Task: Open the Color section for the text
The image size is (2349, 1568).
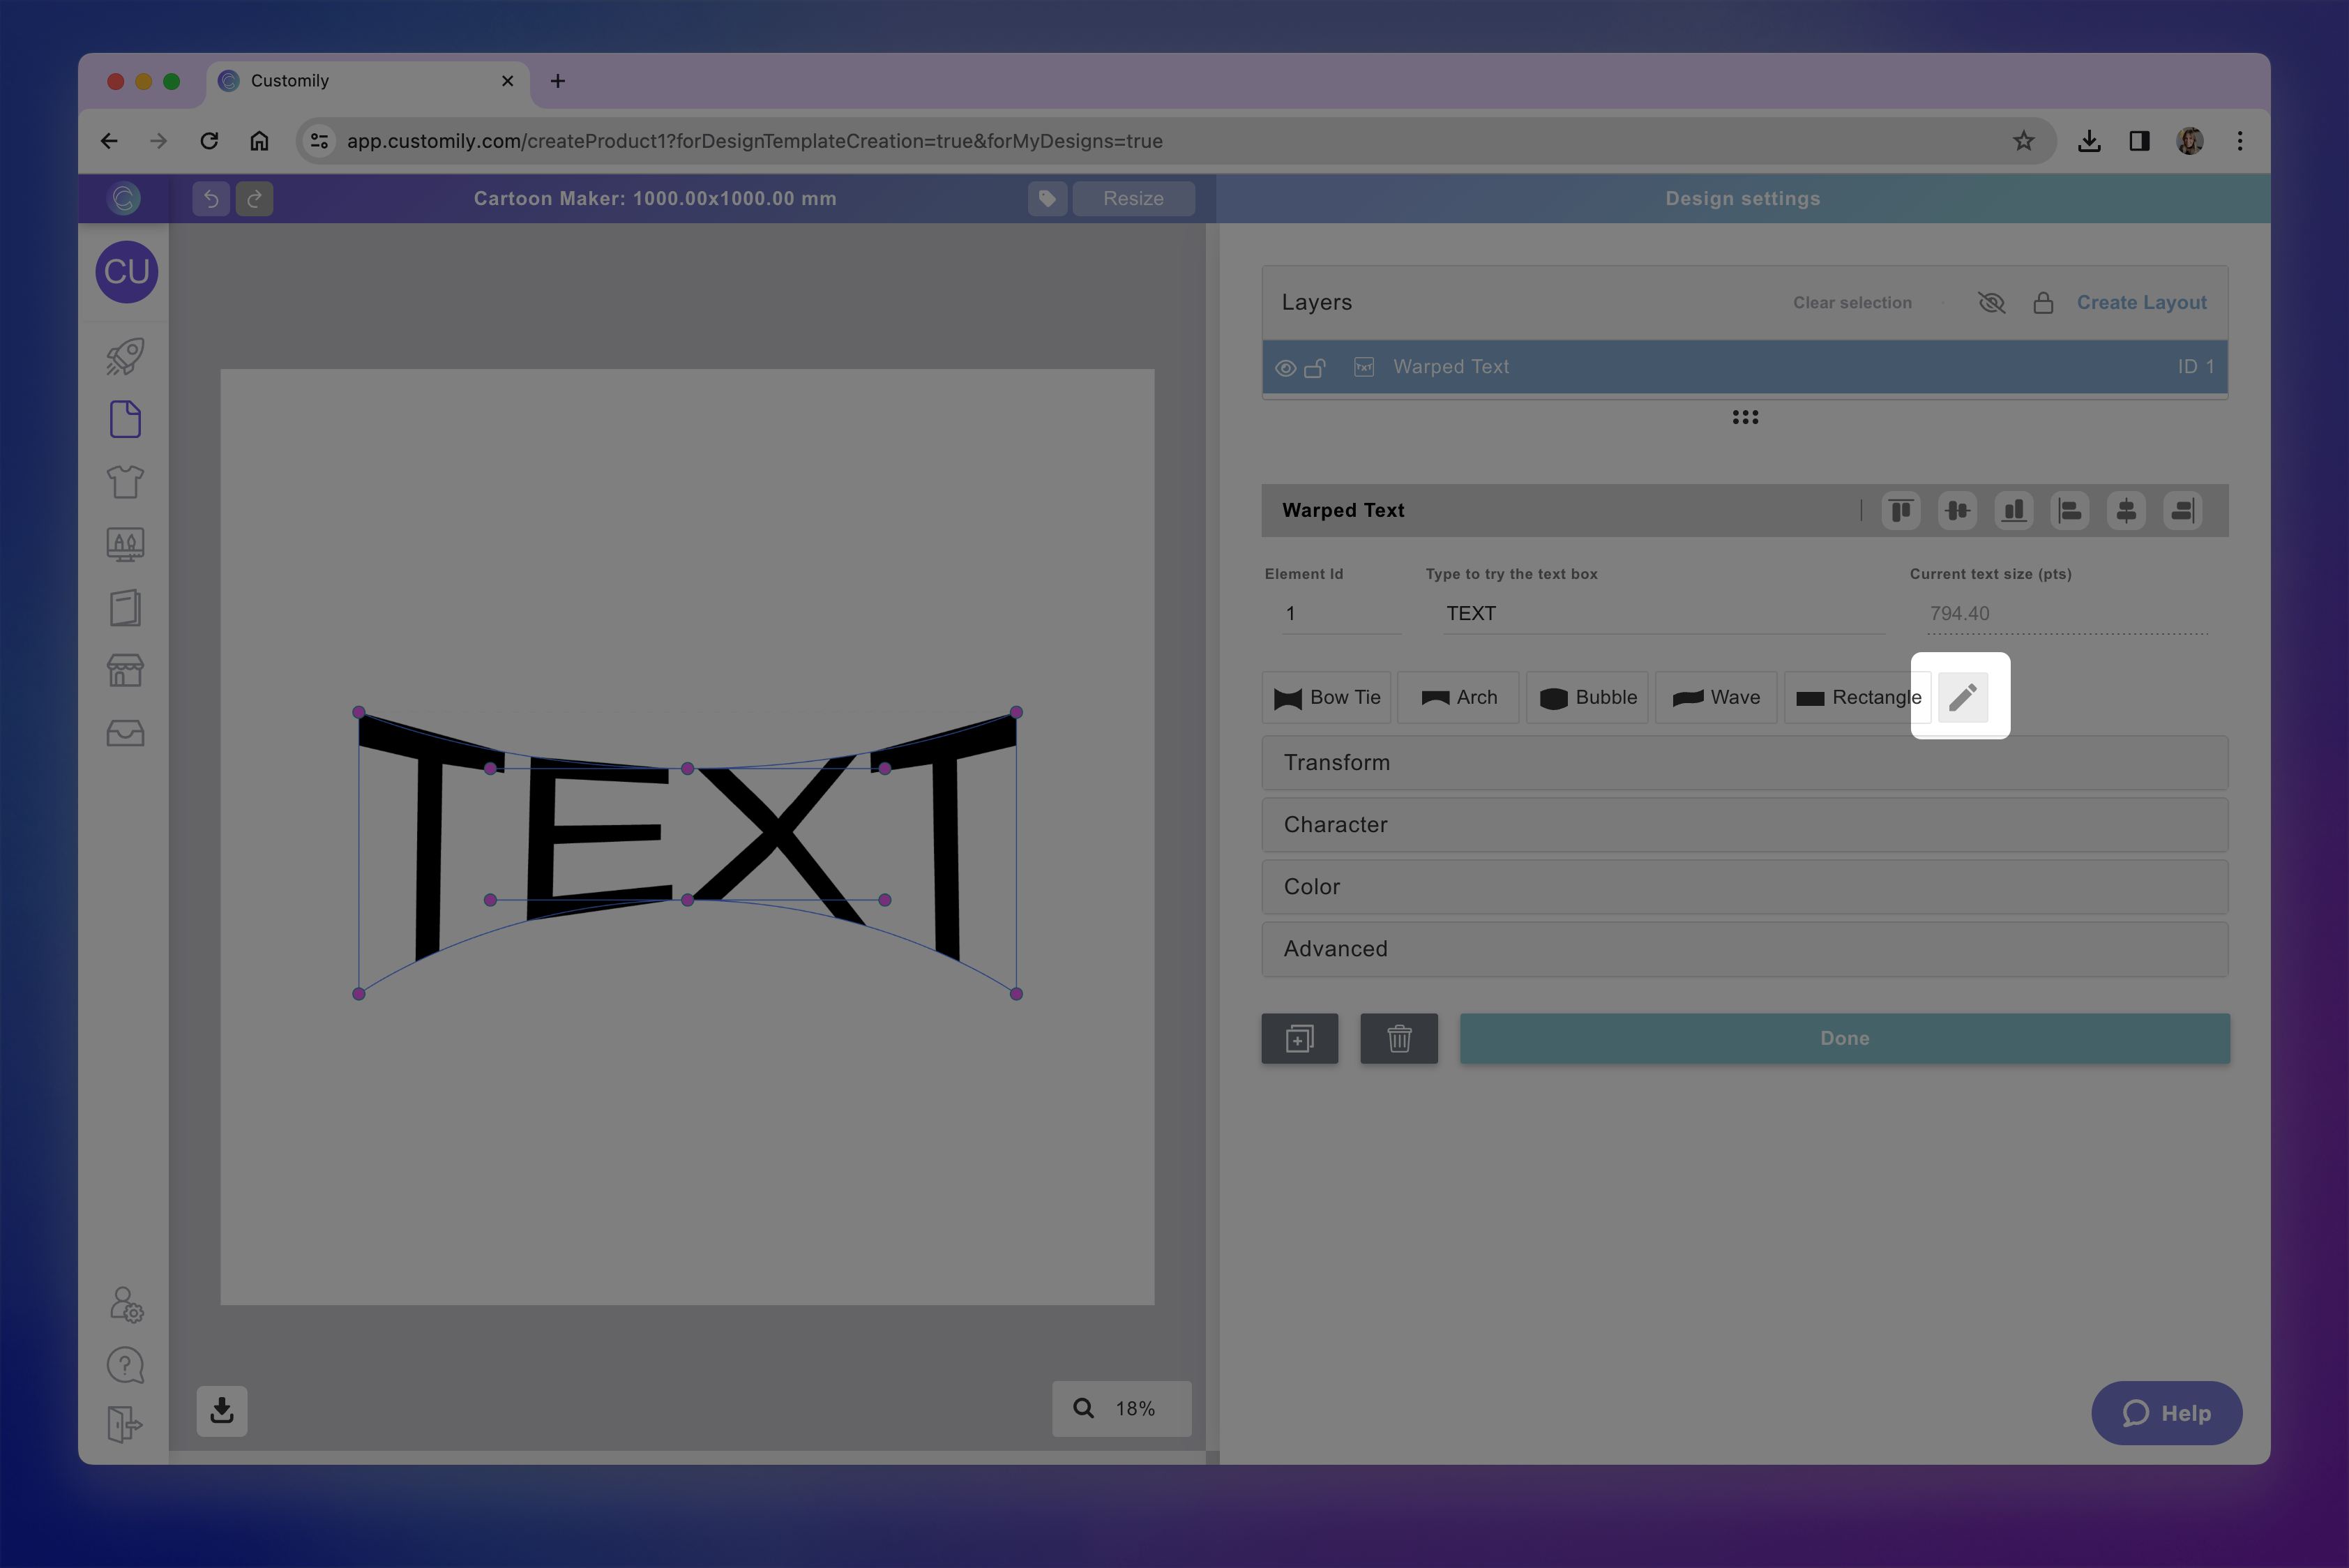Action: click(1744, 887)
